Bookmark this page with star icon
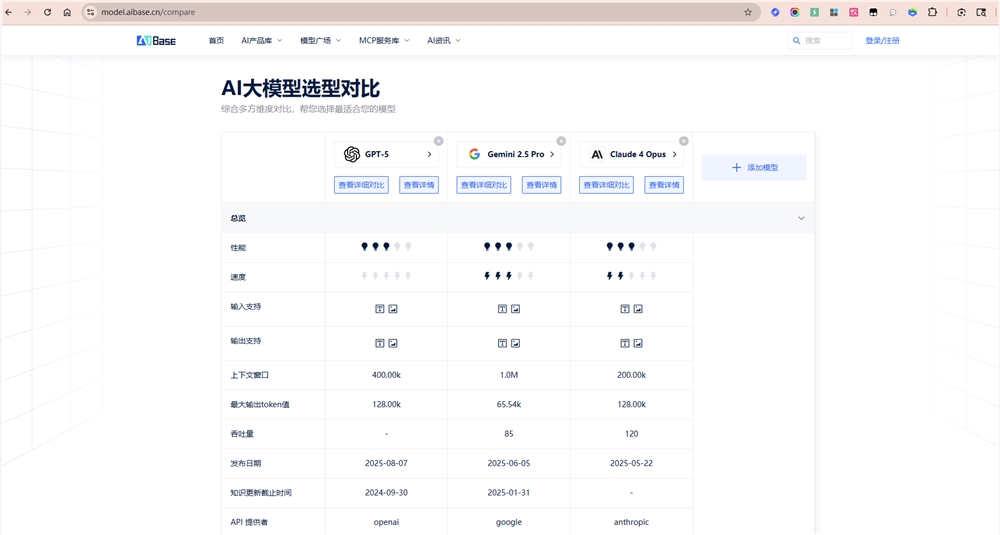 [x=748, y=12]
